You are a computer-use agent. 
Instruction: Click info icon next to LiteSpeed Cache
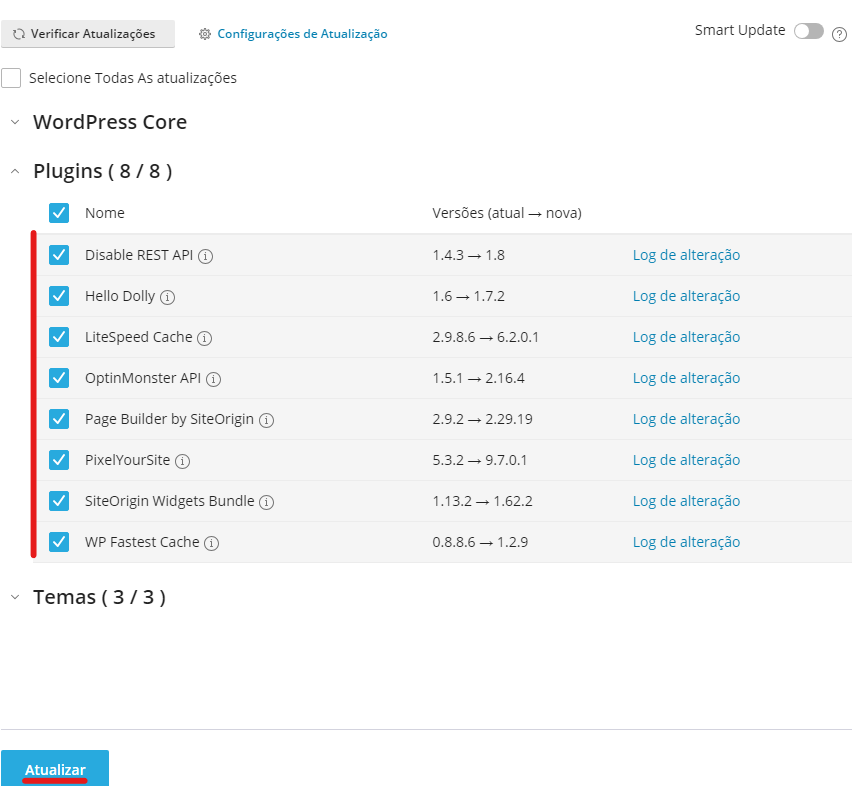204,338
